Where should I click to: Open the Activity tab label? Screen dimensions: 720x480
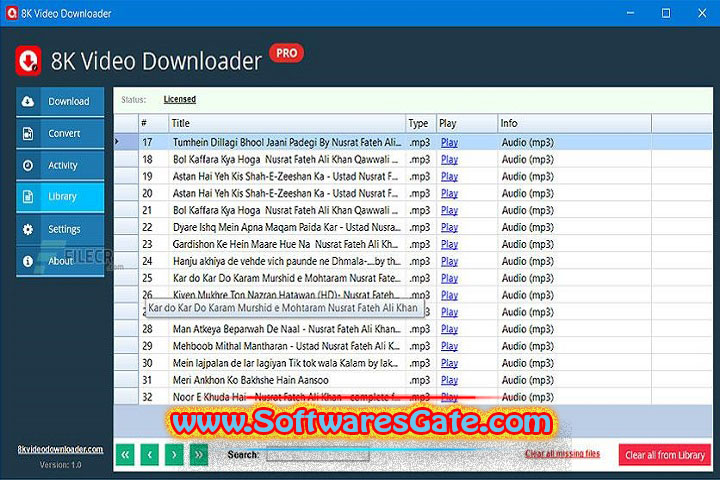[x=63, y=165]
